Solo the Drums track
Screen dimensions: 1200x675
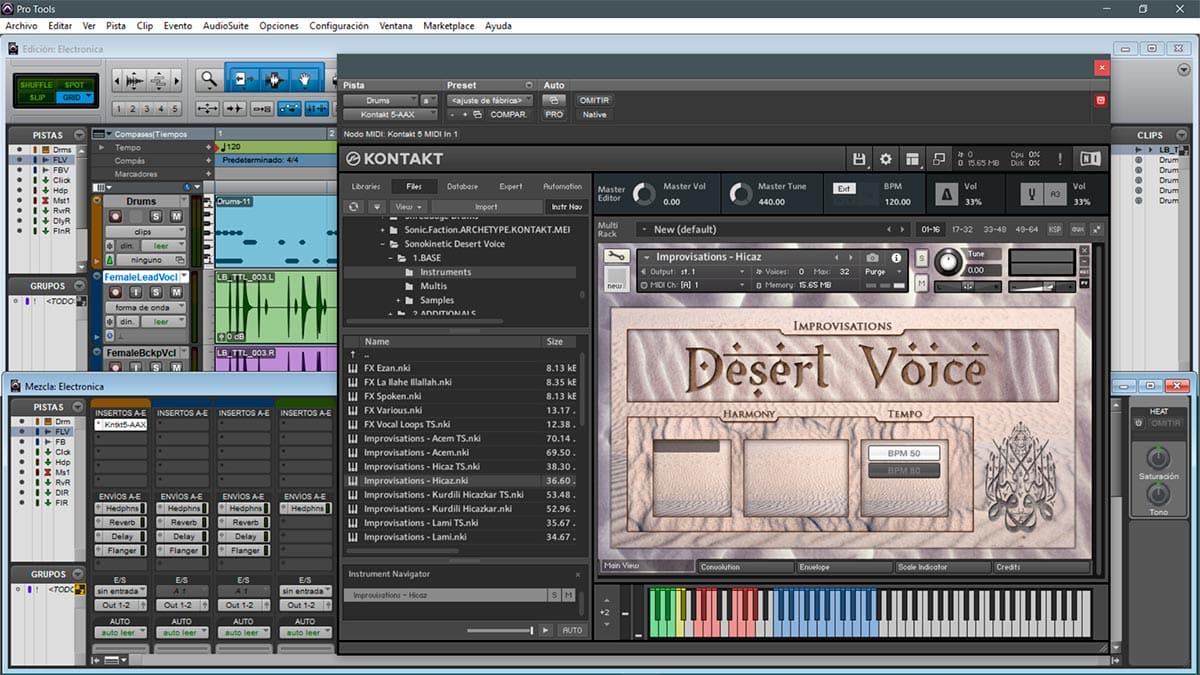[x=157, y=217]
